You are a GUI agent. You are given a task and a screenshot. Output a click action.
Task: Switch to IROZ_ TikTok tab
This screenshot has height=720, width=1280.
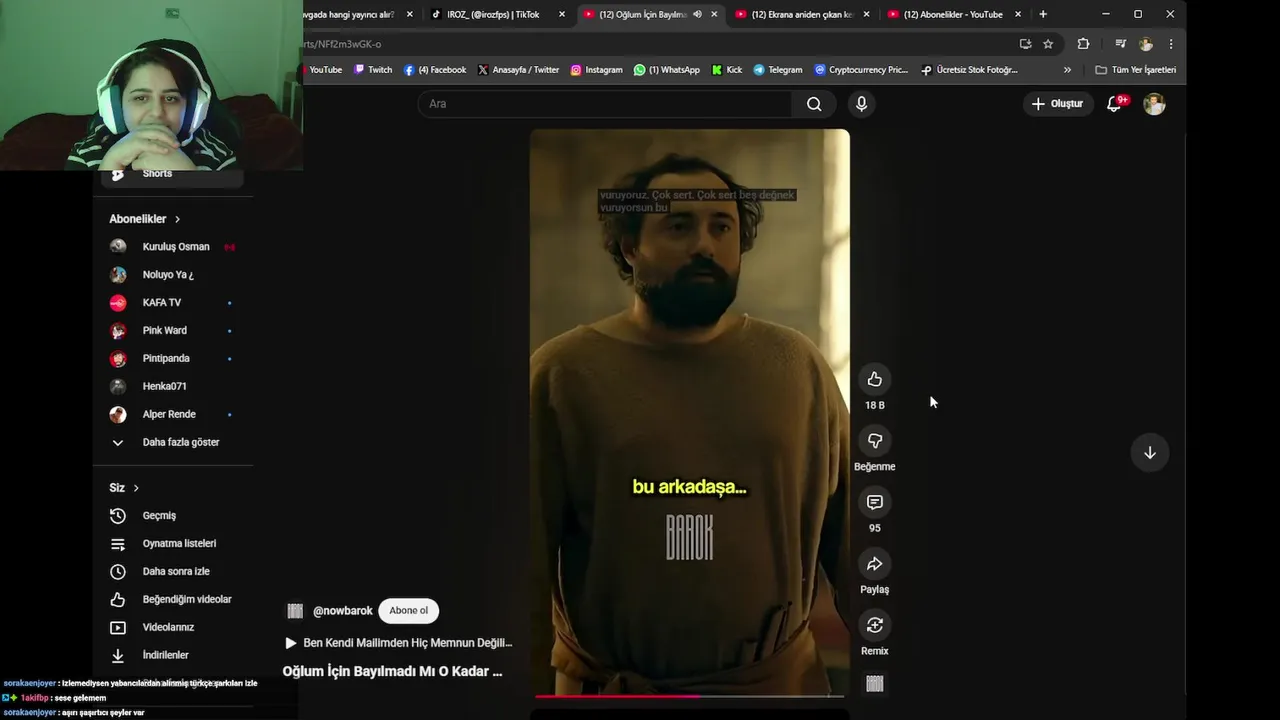click(495, 14)
